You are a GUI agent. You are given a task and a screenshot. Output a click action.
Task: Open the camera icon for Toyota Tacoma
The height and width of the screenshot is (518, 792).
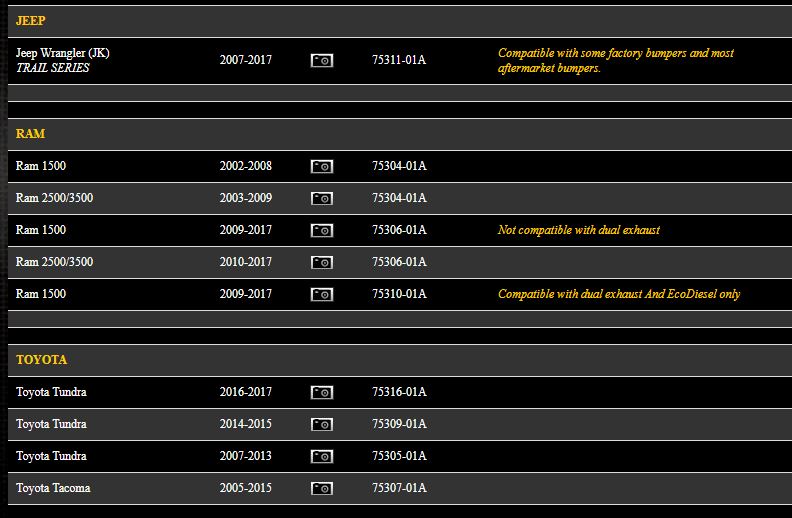click(322, 488)
